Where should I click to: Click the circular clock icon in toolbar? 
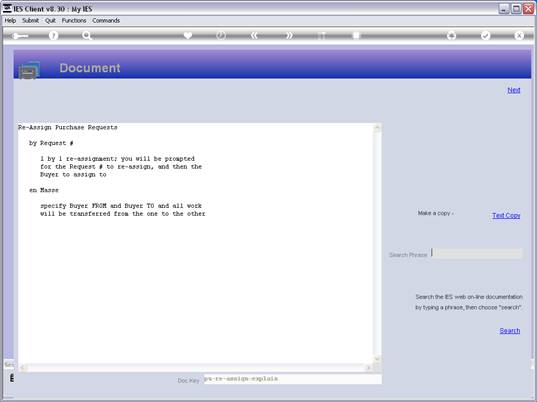(x=221, y=35)
